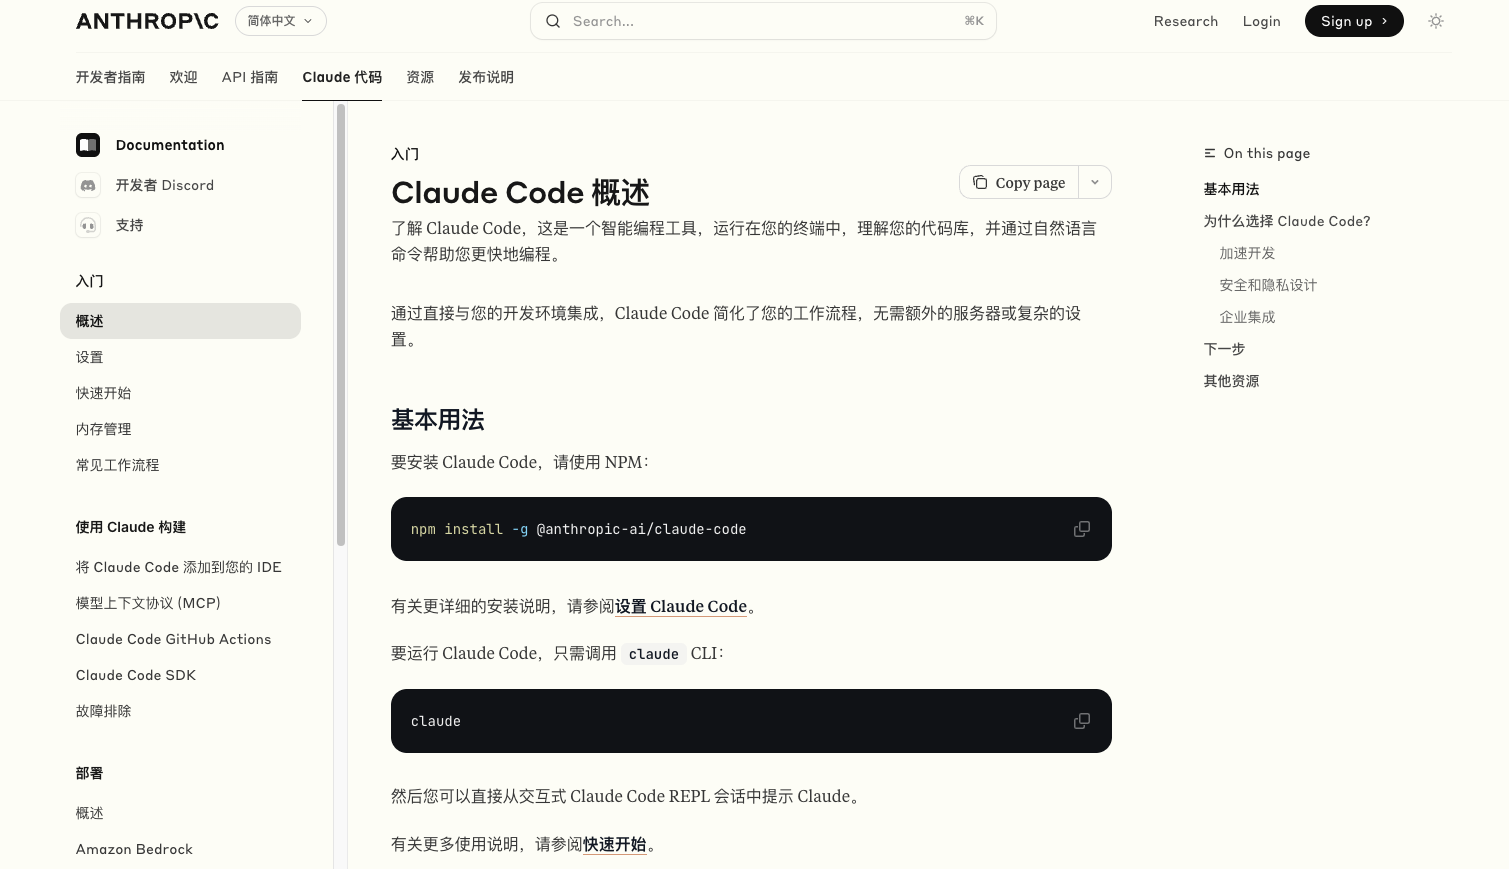Copy the npm install command
1509x869 pixels.
(1082, 529)
